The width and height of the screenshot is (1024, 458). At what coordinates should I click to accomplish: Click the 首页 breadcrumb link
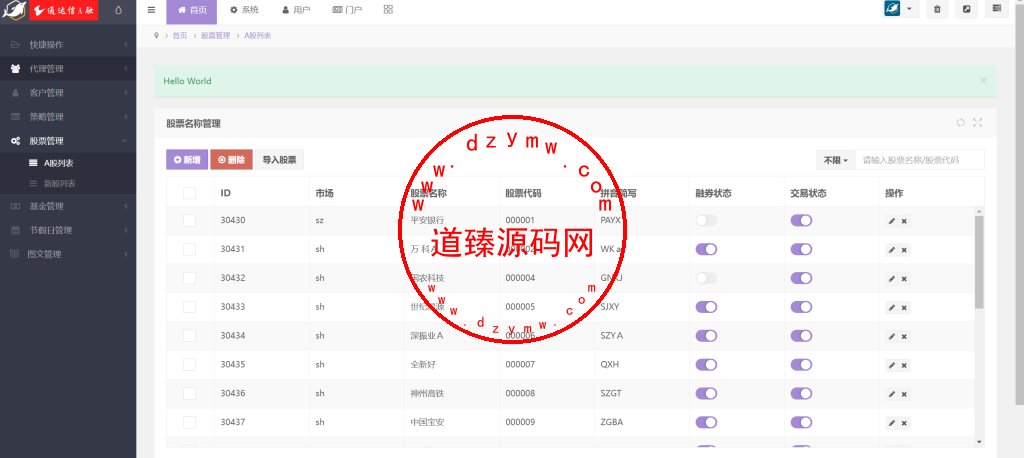(x=180, y=35)
